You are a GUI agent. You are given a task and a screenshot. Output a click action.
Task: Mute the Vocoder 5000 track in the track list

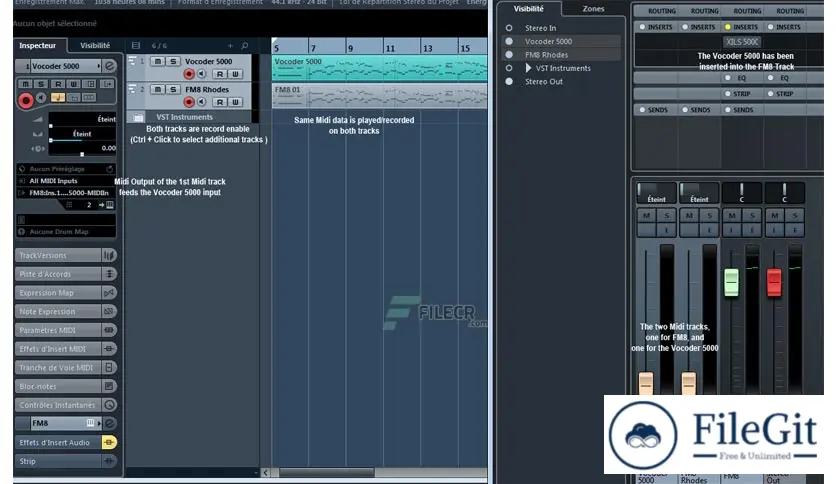[x=157, y=61]
